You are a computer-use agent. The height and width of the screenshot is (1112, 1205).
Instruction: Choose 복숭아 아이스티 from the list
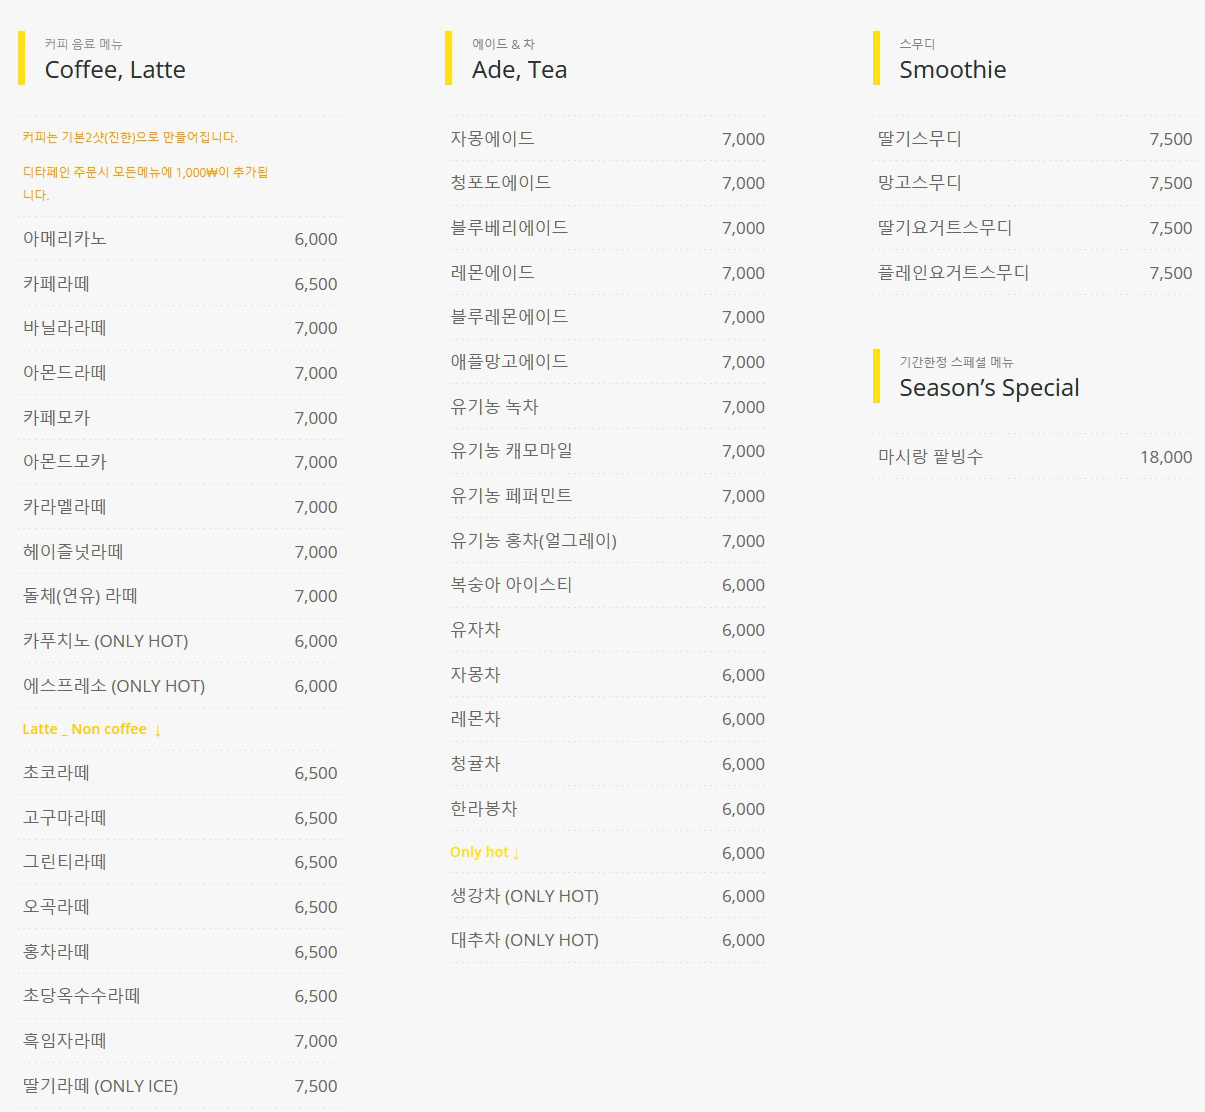pos(511,585)
